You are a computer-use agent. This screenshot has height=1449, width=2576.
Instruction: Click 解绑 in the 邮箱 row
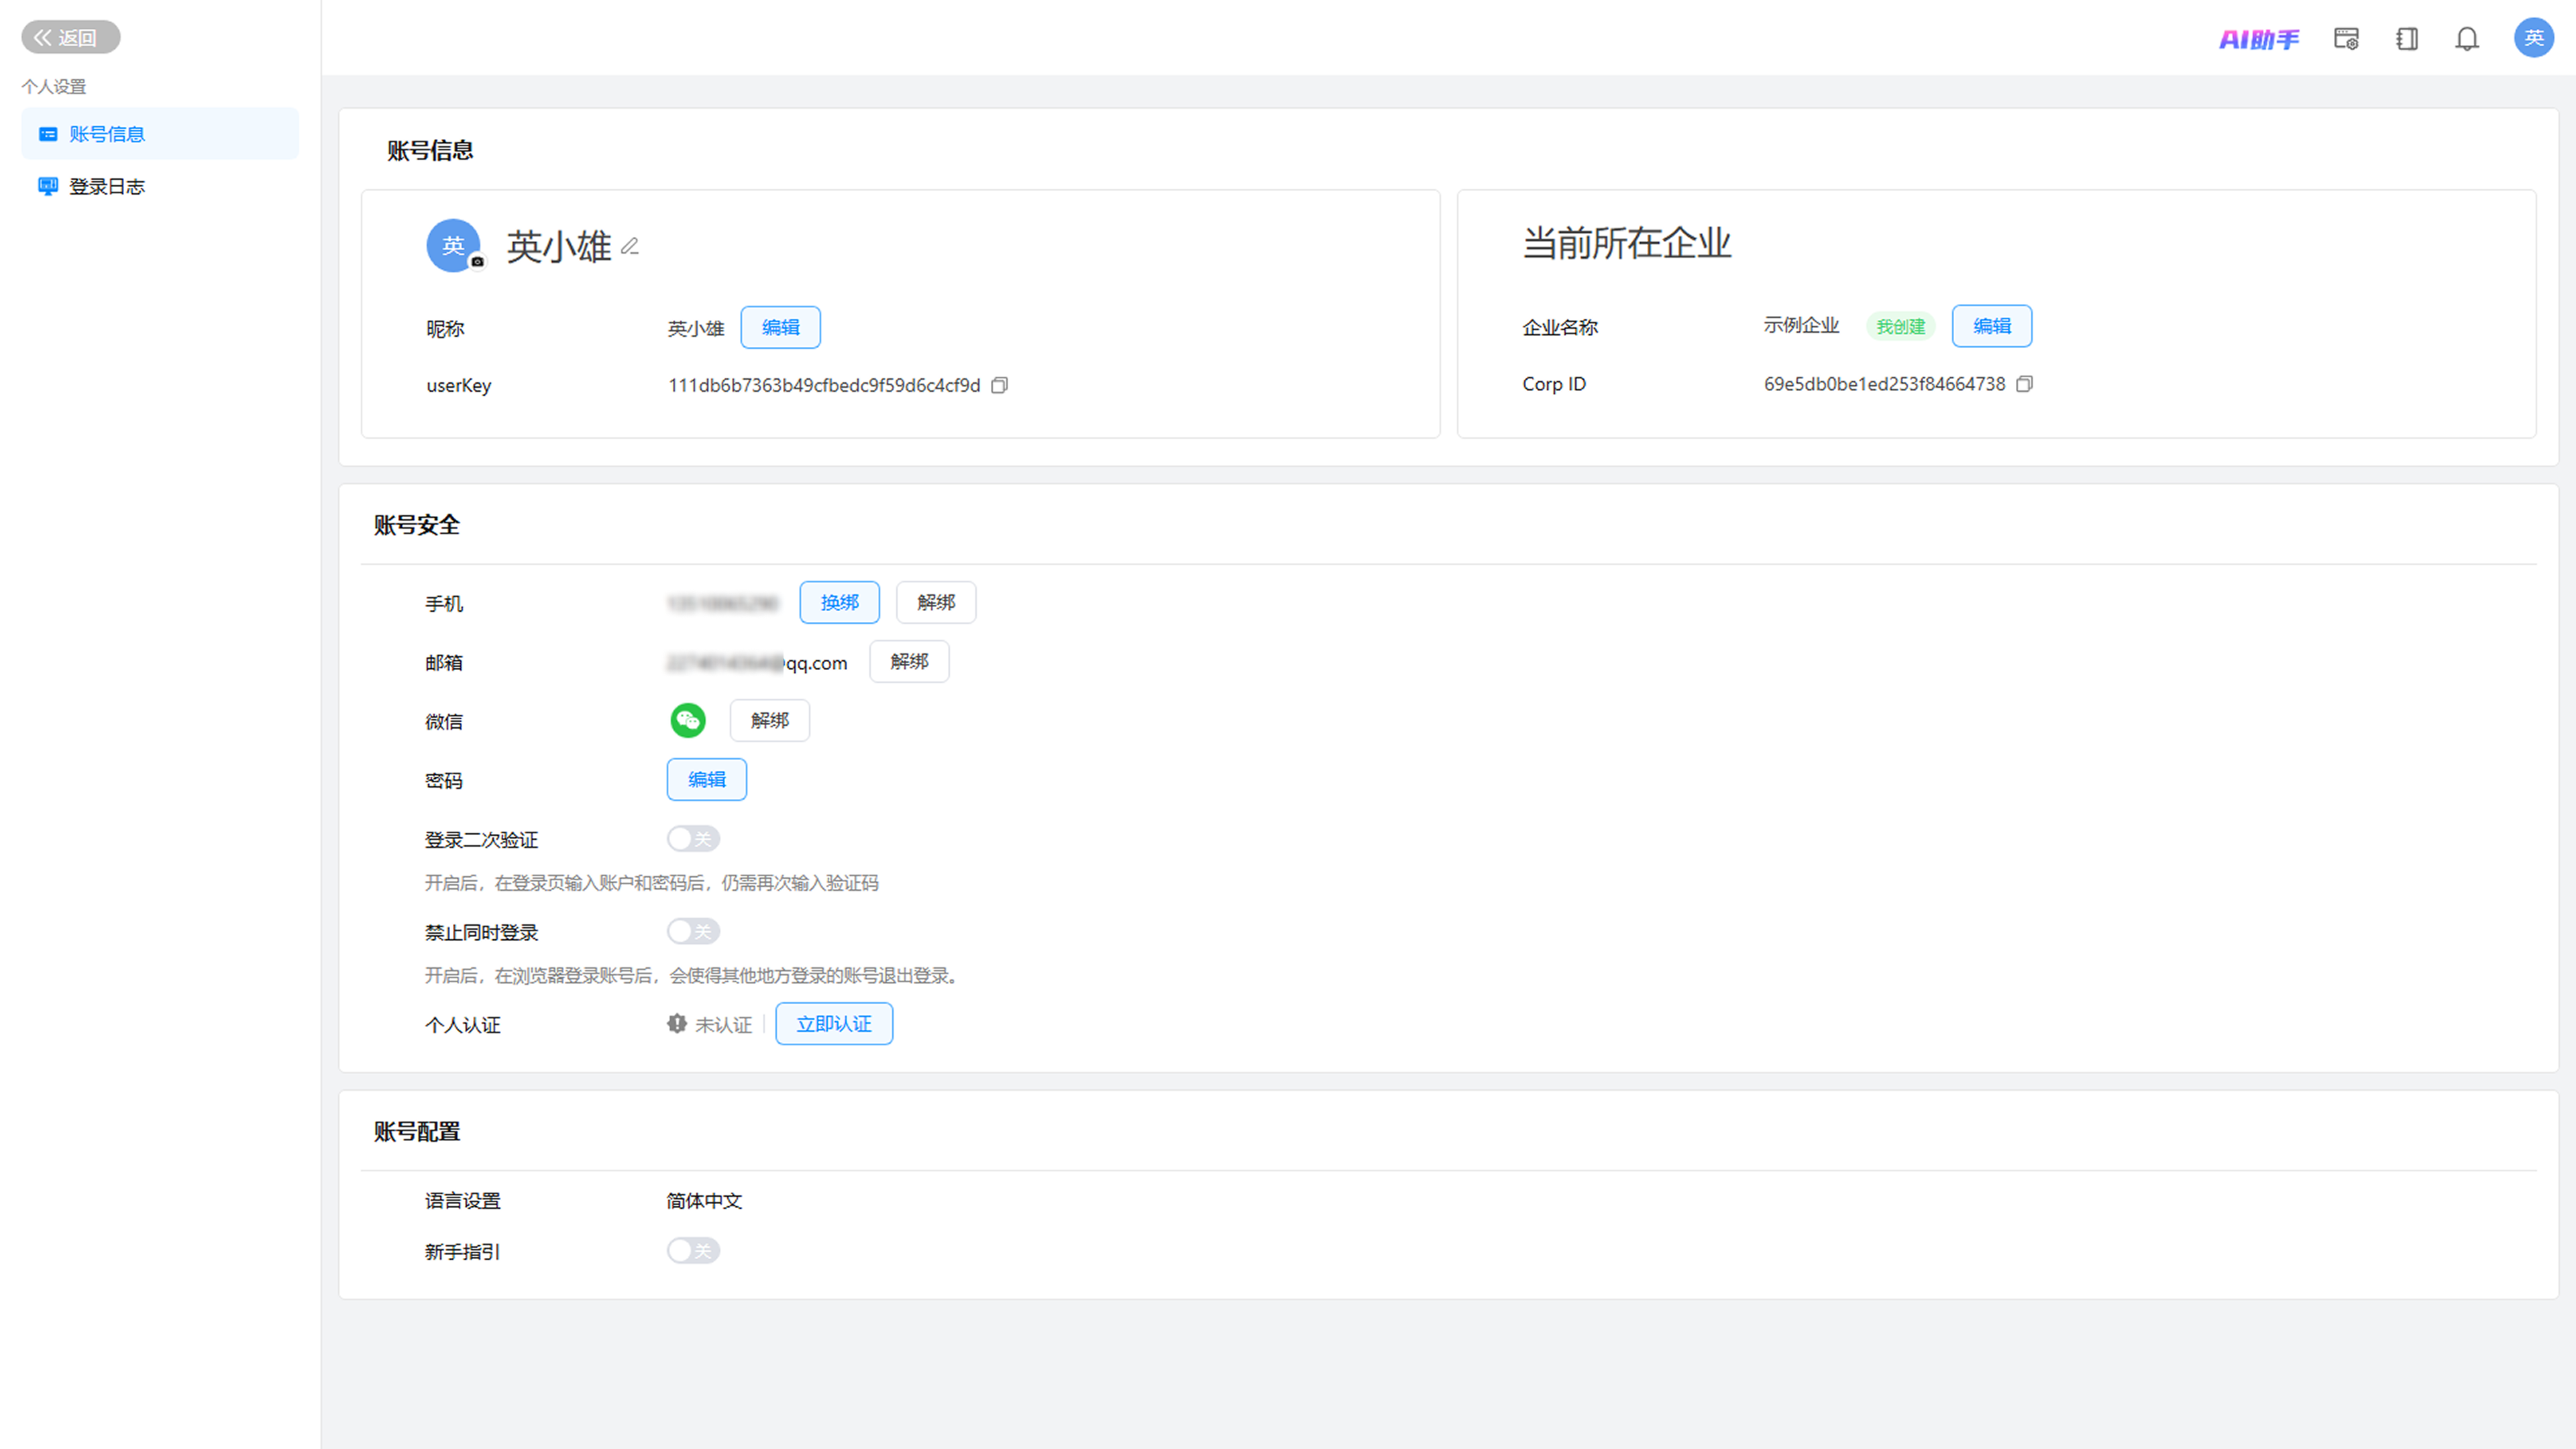click(909, 662)
